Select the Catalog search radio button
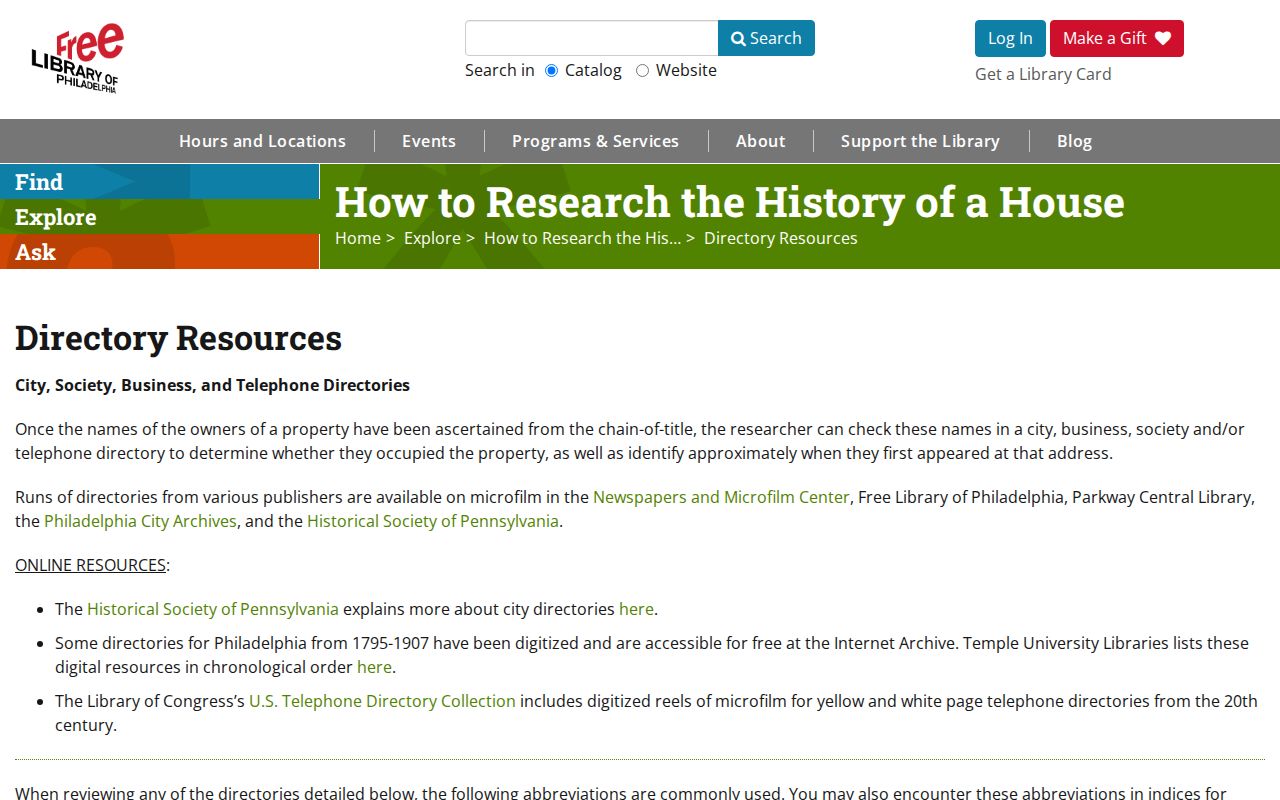 click(x=551, y=70)
